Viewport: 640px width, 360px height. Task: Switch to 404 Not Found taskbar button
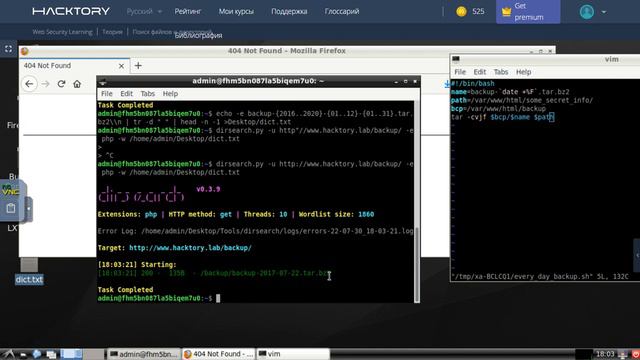tap(218, 354)
